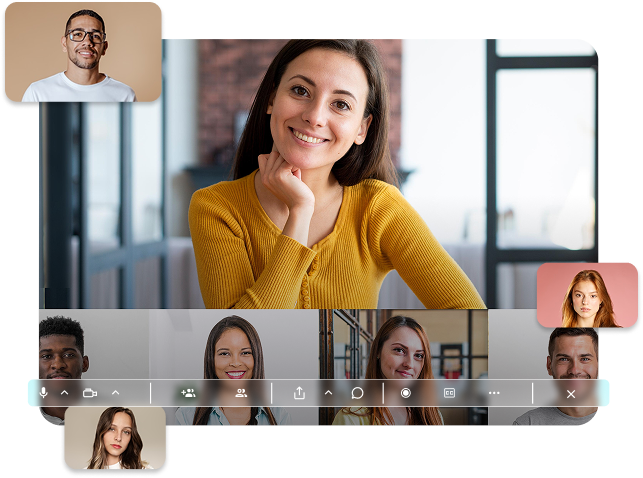Open the three-dot more options menu

(x=494, y=393)
